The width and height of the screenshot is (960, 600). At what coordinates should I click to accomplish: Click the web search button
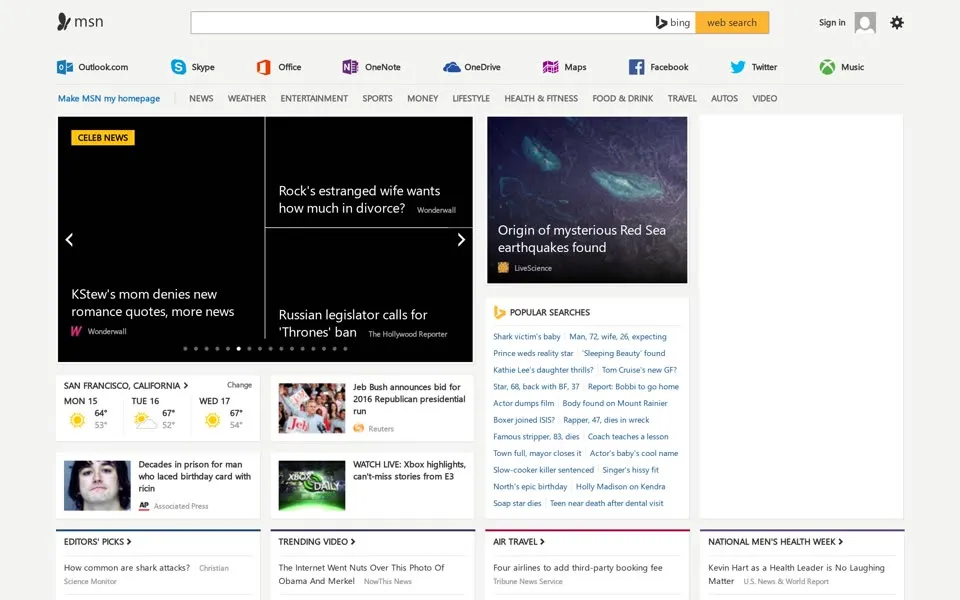pos(732,23)
